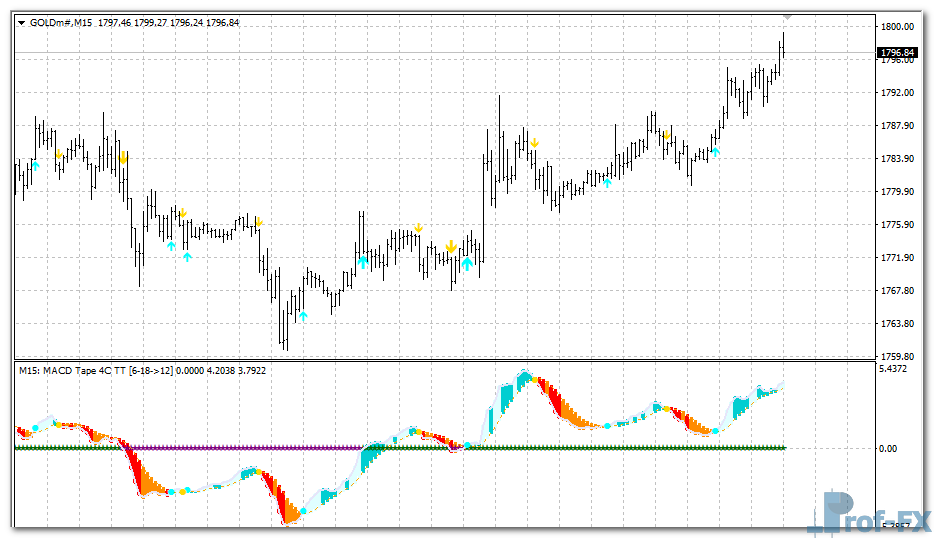Click the leftmost yellow sell arrow
This screenshot has height=538, width=934.
pos(59,154)
